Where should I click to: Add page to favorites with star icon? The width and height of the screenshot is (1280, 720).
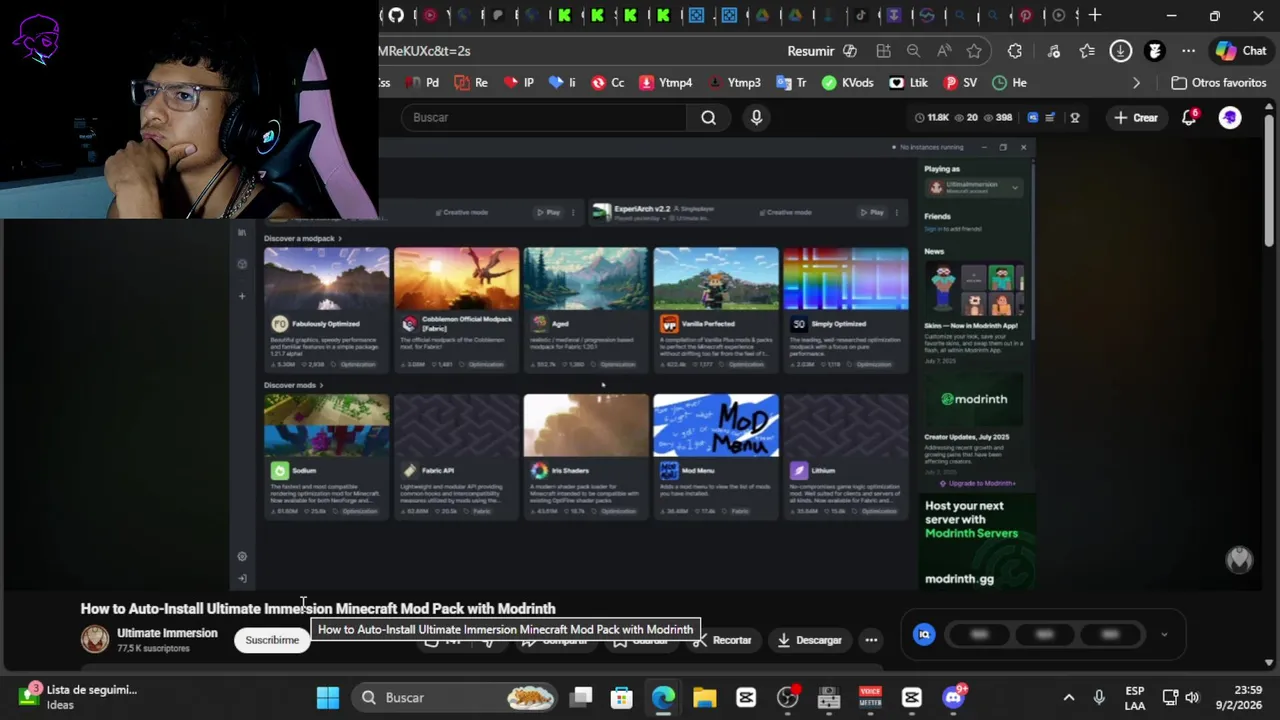coord(974,51)
